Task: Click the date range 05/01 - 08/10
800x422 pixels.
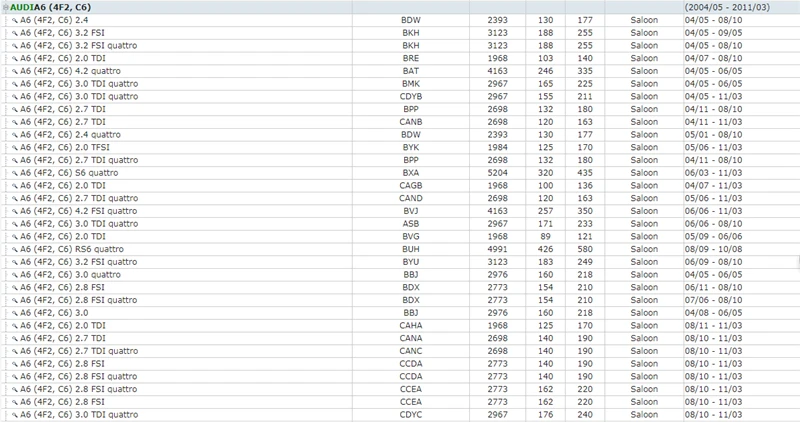Action: point(713,135)
